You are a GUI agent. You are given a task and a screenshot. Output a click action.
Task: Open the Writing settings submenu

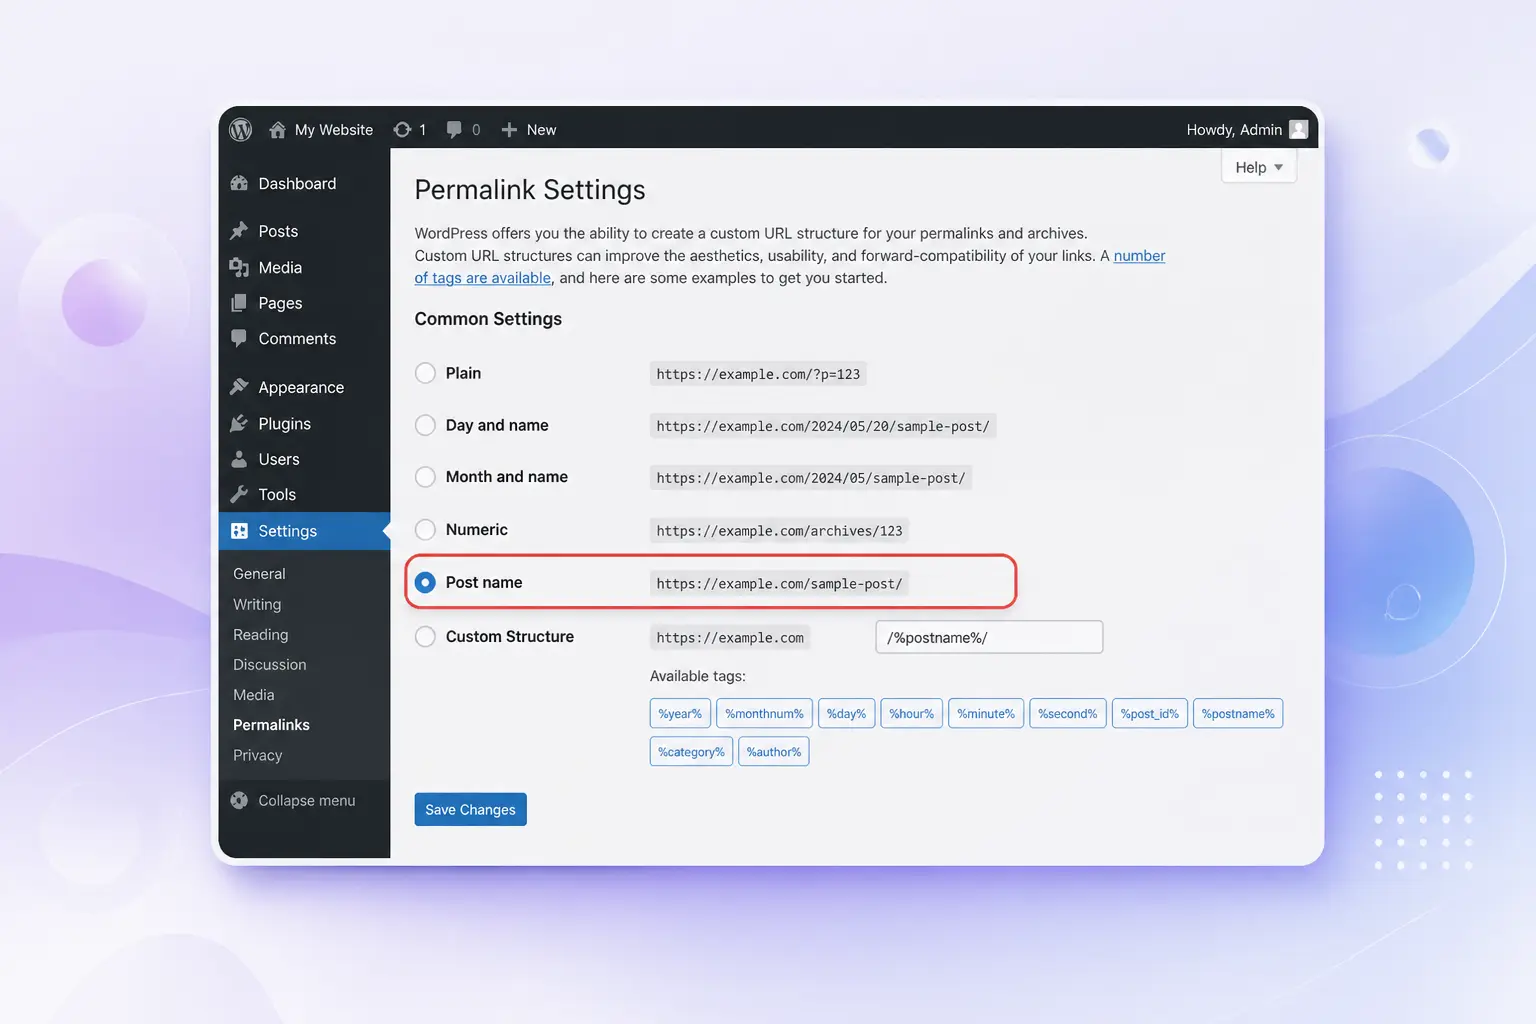click(257, 604)
